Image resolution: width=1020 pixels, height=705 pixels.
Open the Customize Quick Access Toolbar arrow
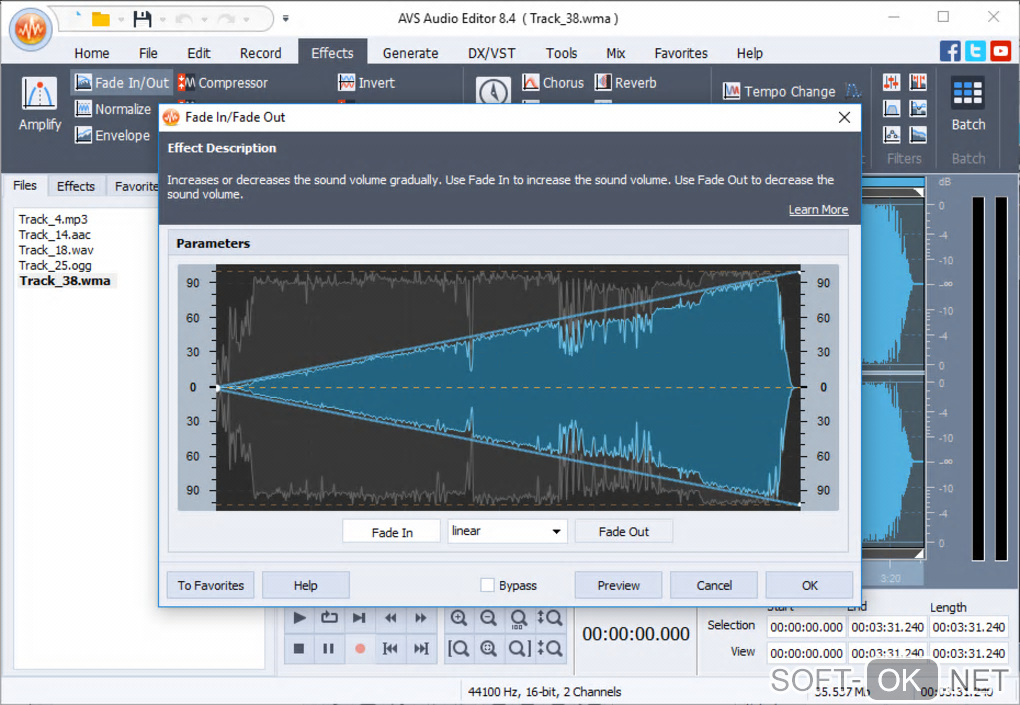point(286,19)
